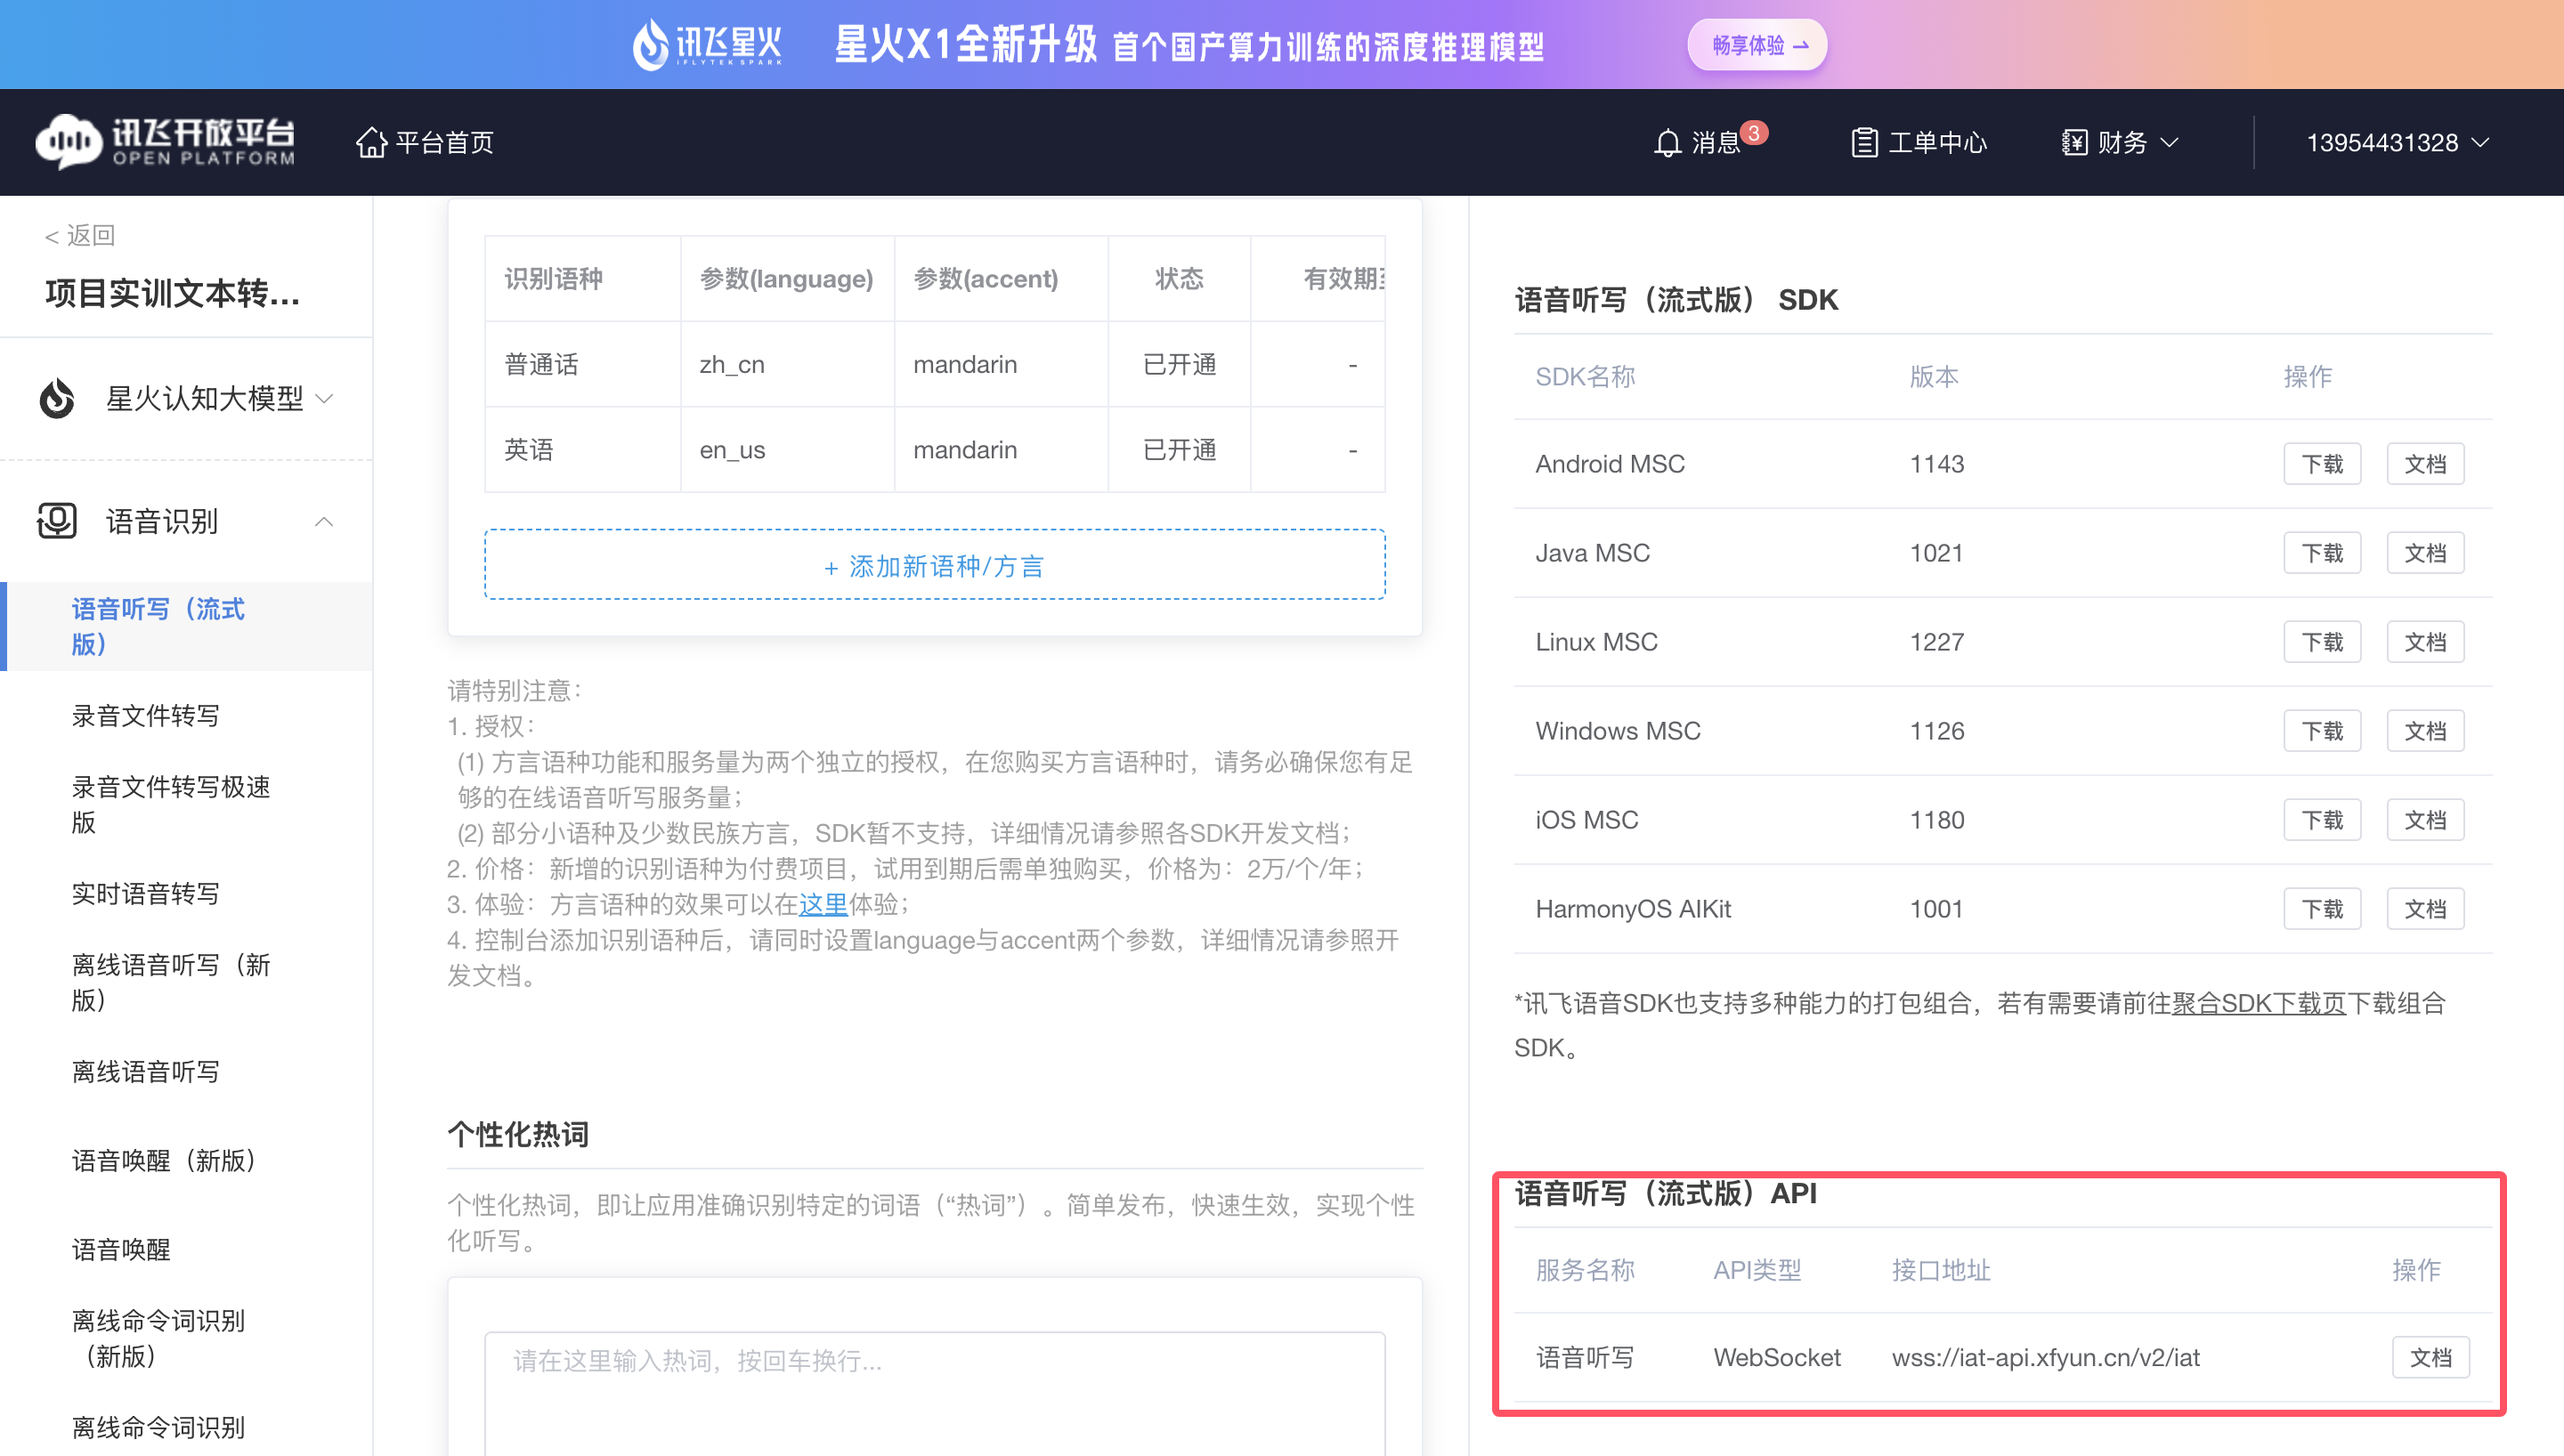Open 语音唤醒 in the sidebar
This screenshot has width=2564, height=1456.
121,1249
